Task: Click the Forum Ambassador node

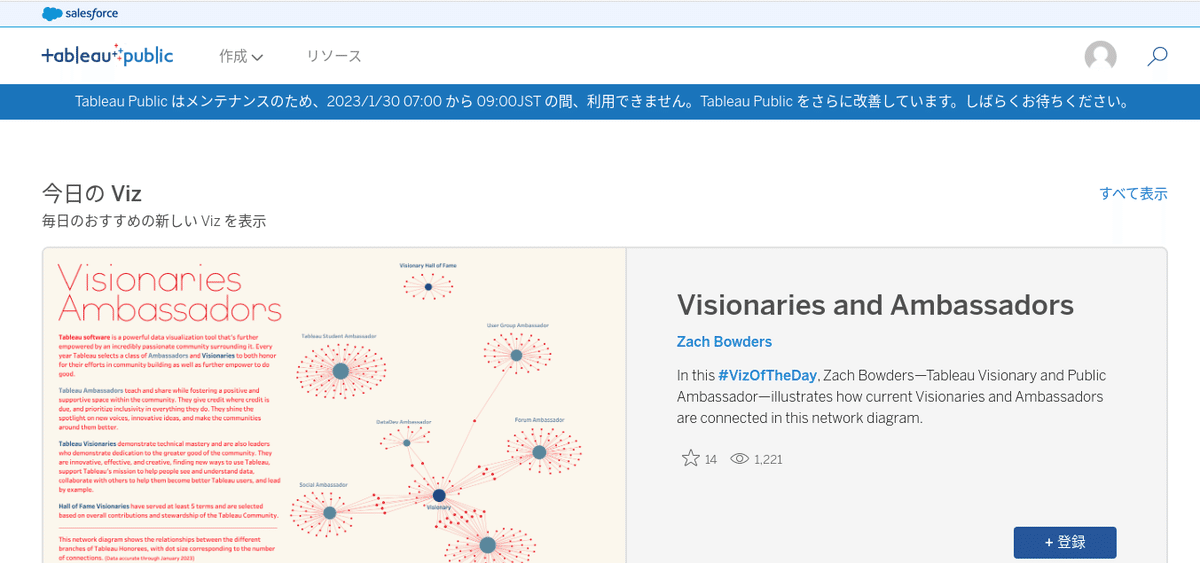Action: point(539,452)
